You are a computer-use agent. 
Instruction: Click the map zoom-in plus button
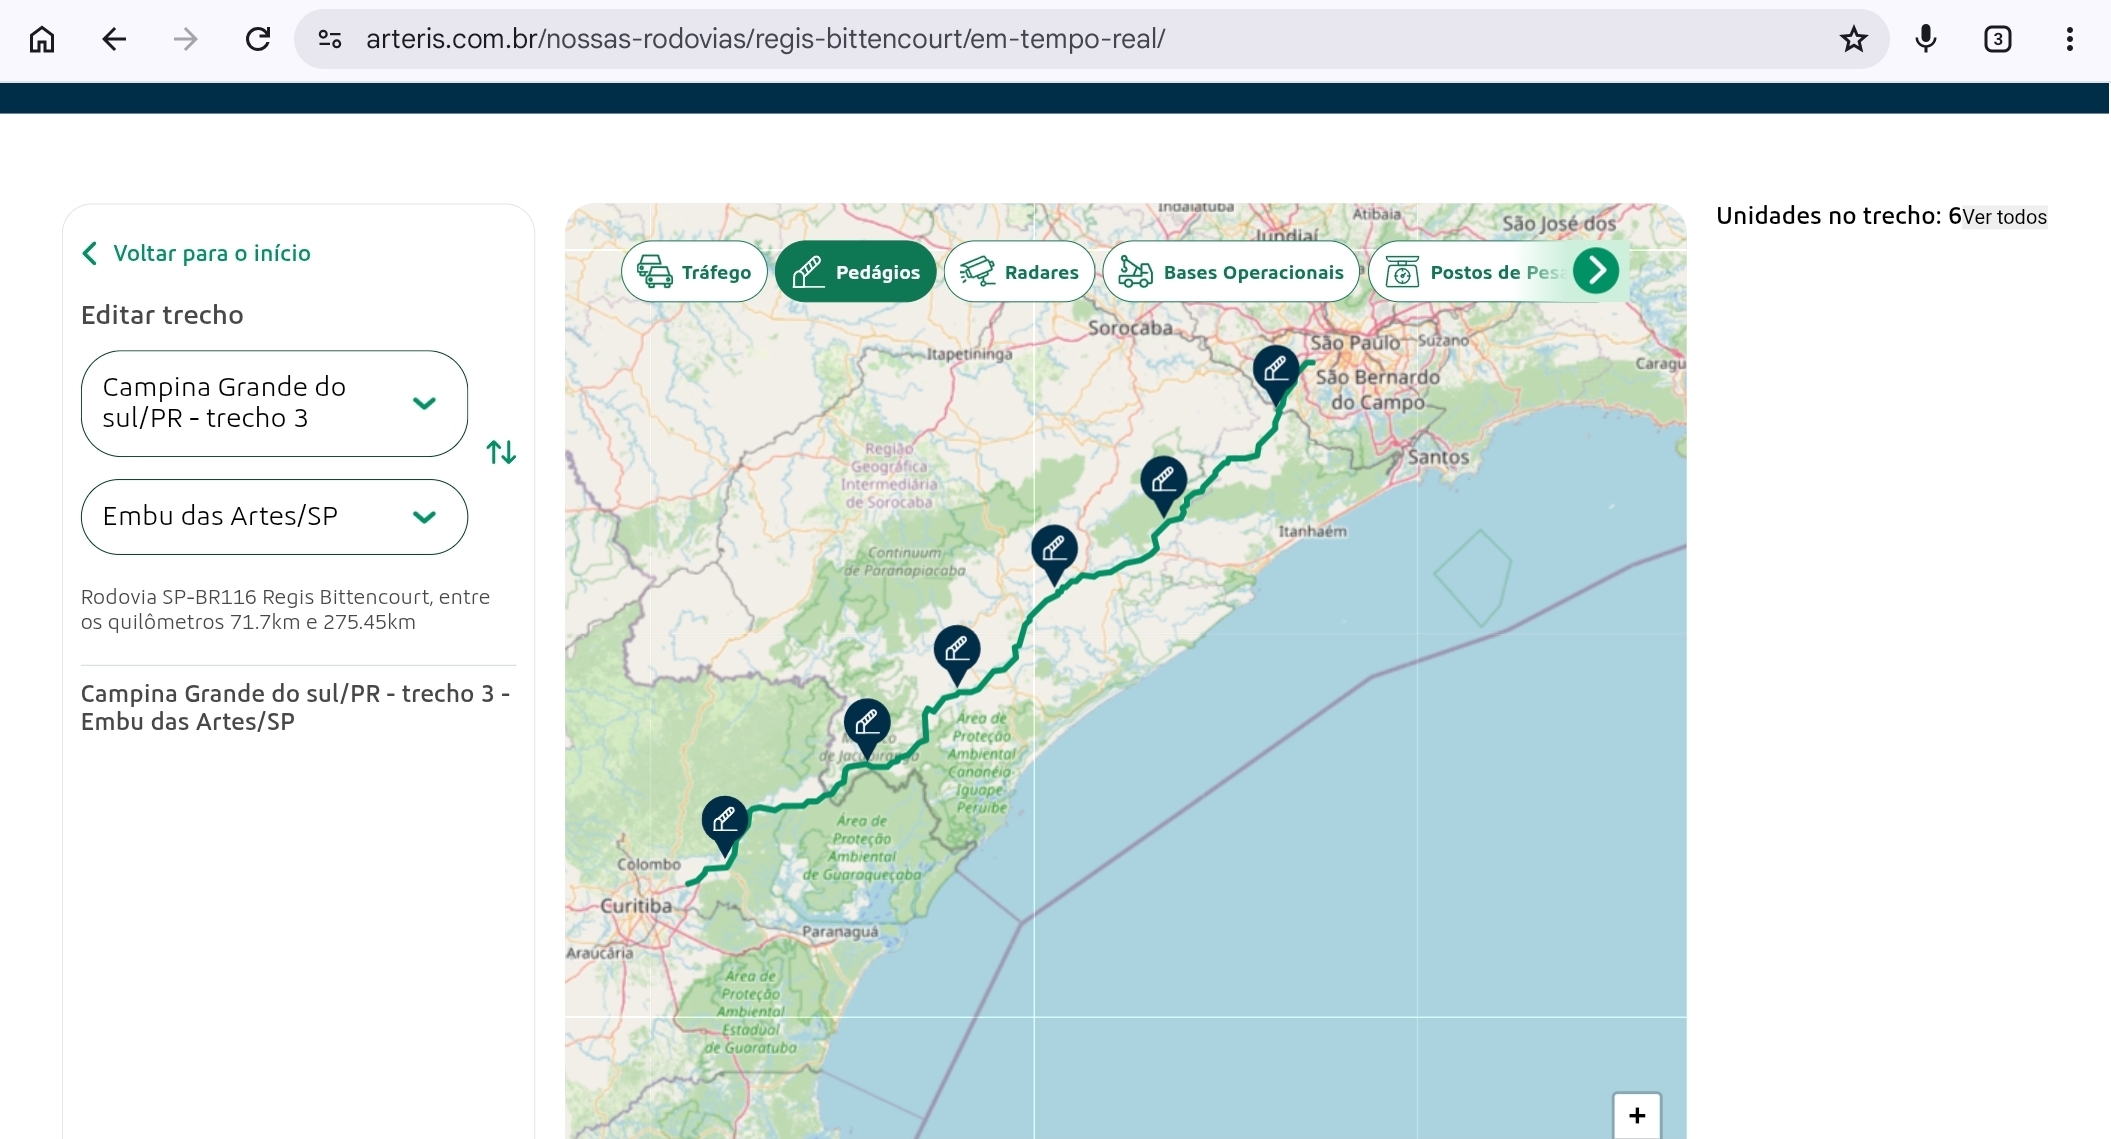[x=1636, y=1115]
